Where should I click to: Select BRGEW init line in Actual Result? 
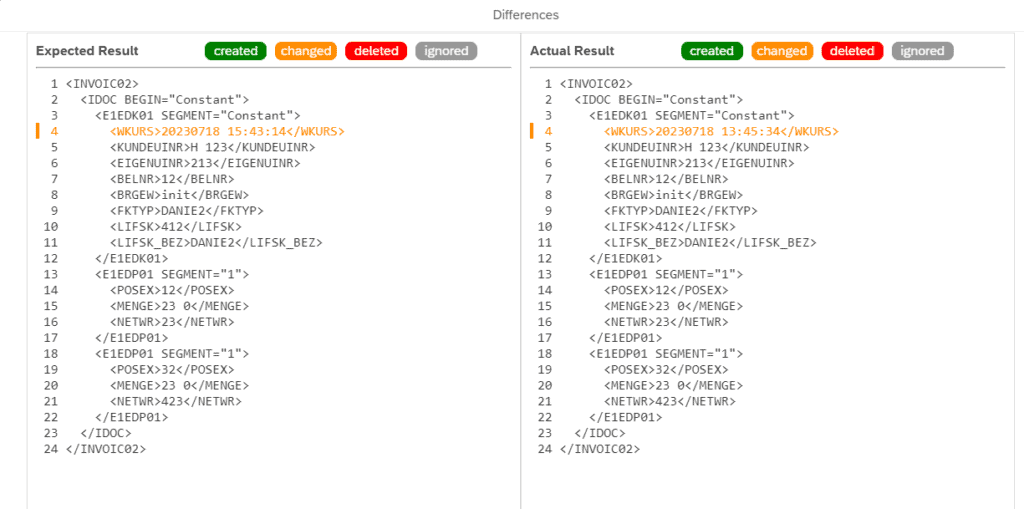[x=673, y=195]
